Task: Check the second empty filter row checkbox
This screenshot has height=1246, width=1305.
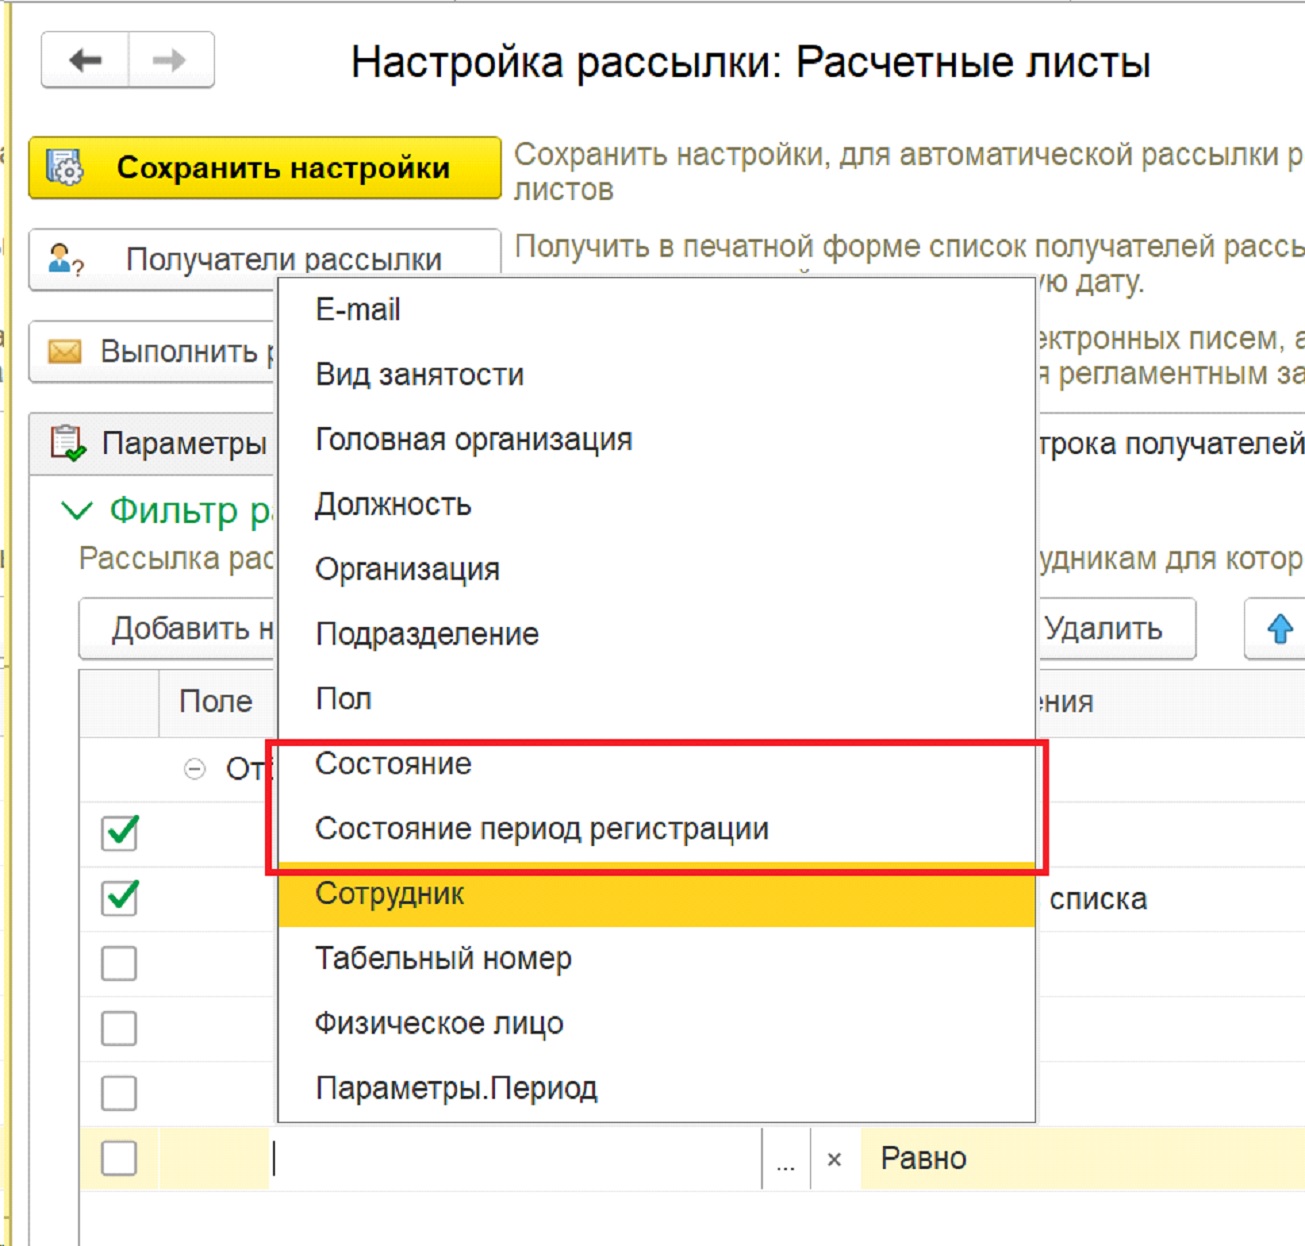Action: [x=120, y=1028]
